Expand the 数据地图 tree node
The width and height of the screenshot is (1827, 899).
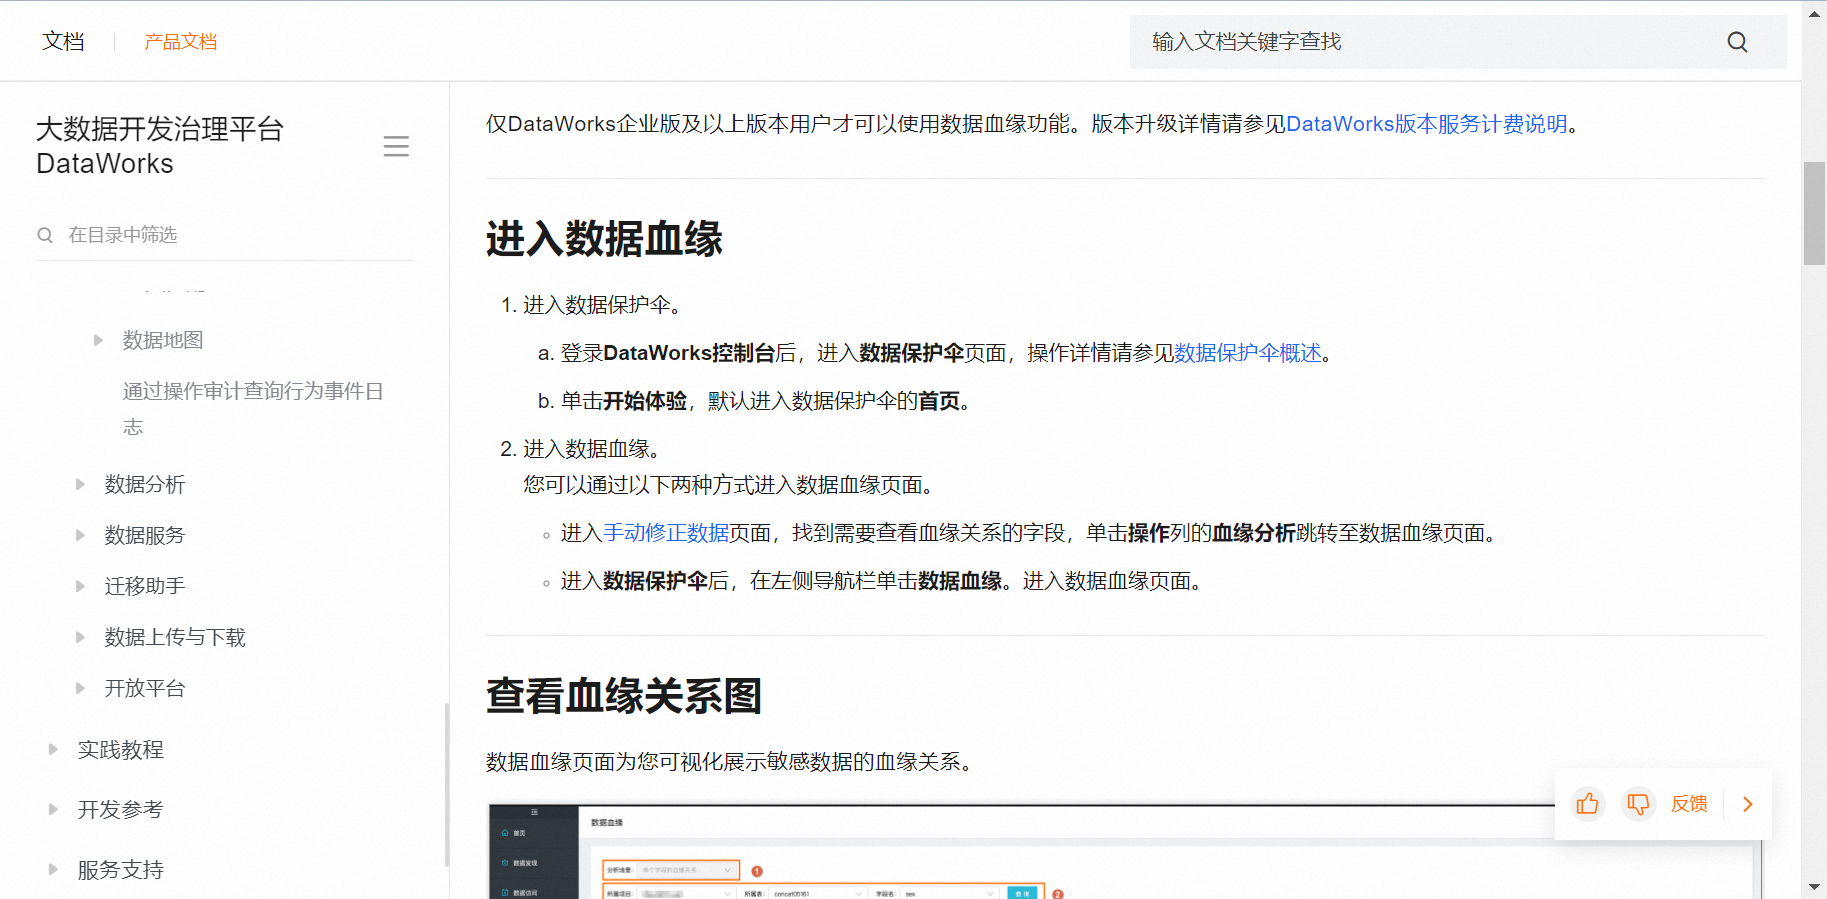pyautogui.click(x=98, y=340)
